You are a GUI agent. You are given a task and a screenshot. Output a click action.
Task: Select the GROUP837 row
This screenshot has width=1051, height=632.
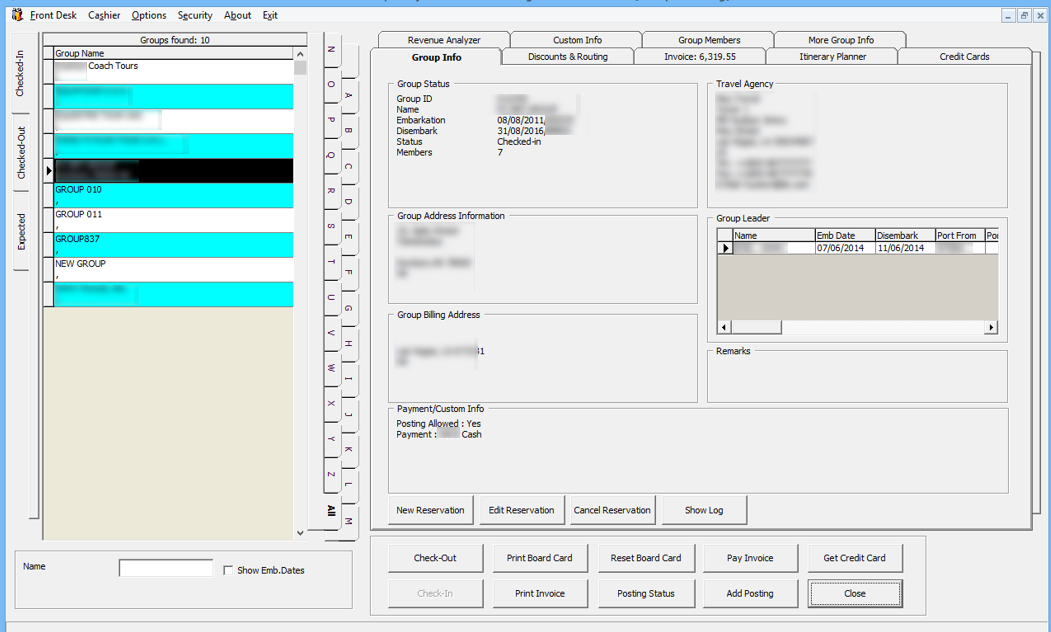(x=173, y=245)
